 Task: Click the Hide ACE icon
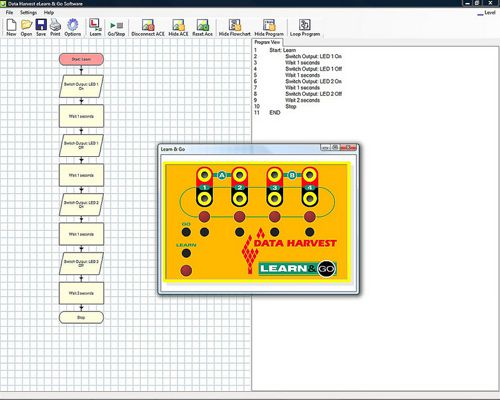coord(178,27)
